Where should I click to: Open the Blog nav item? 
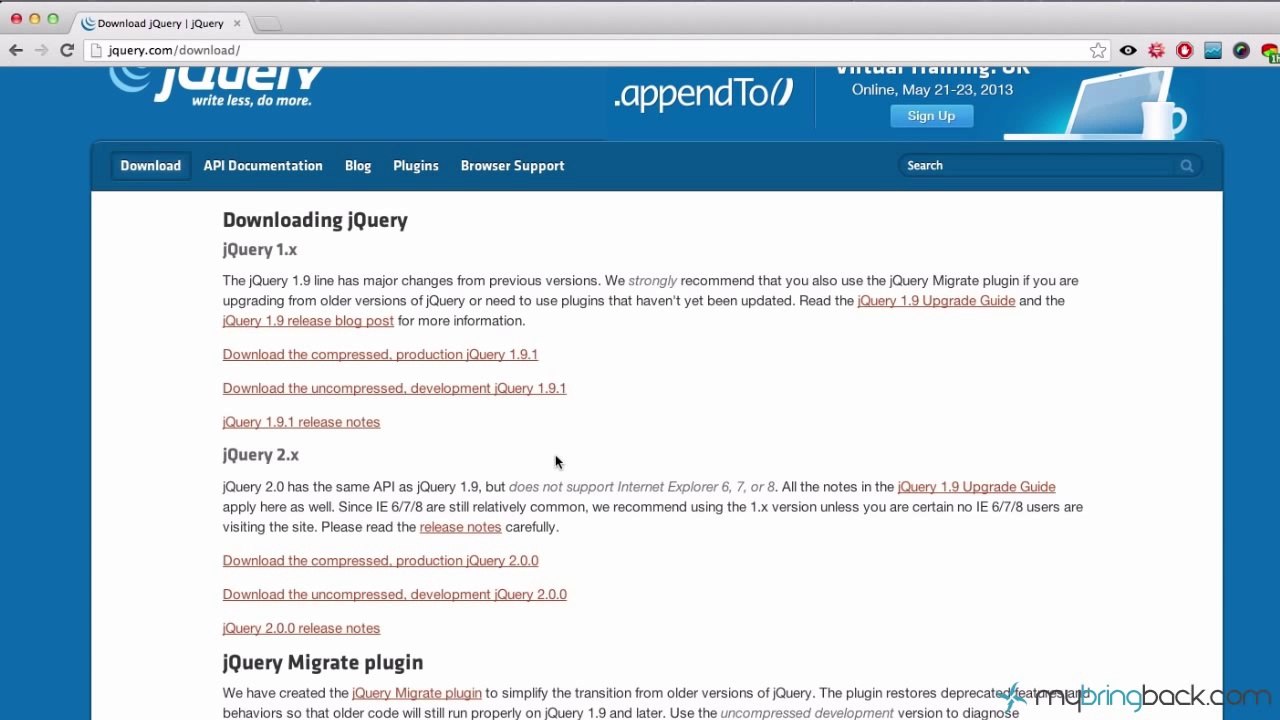358,166
